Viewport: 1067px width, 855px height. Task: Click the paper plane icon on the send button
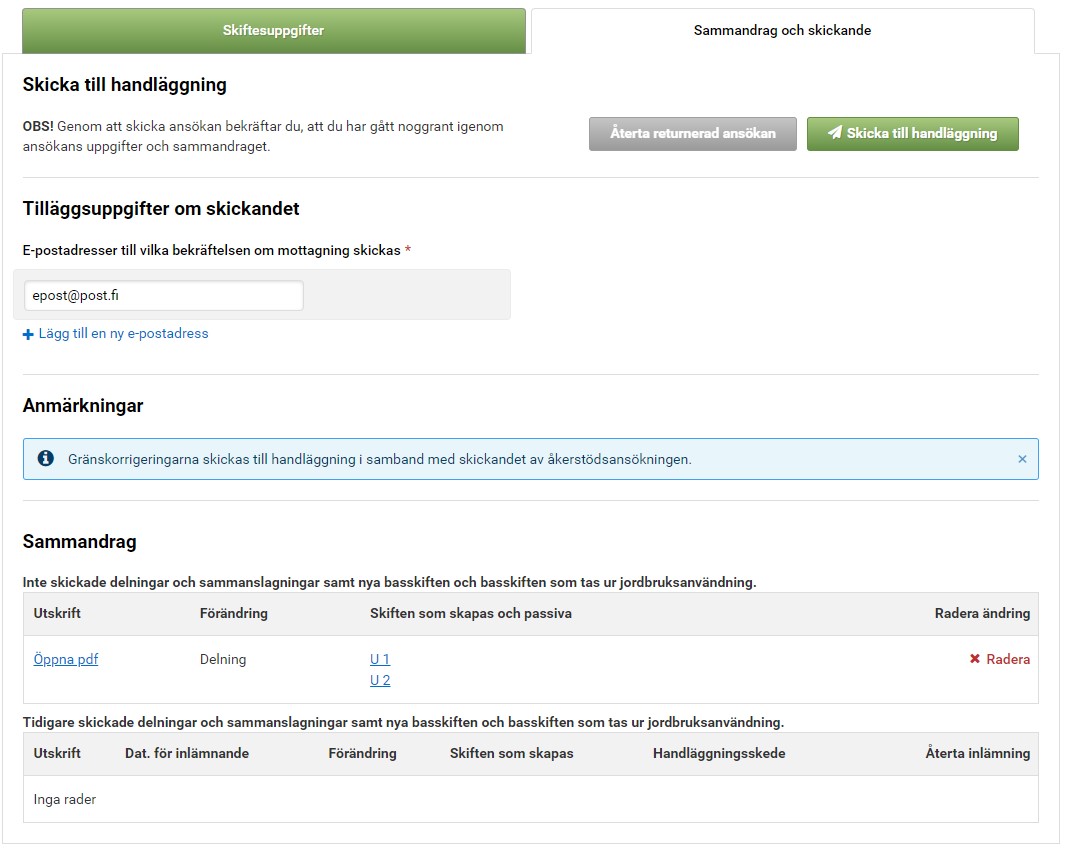click(834, 134)
